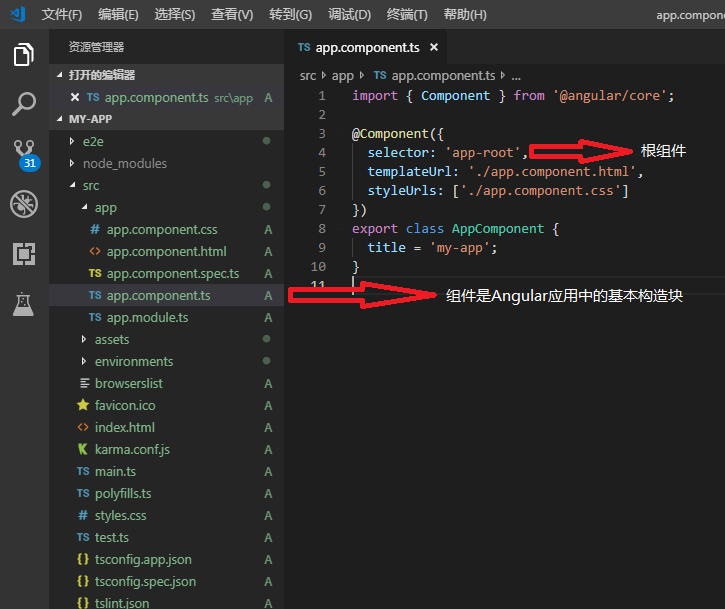Open tsconfig.app.json file
This screenshot has height=609, width=725.
(166, 560)
